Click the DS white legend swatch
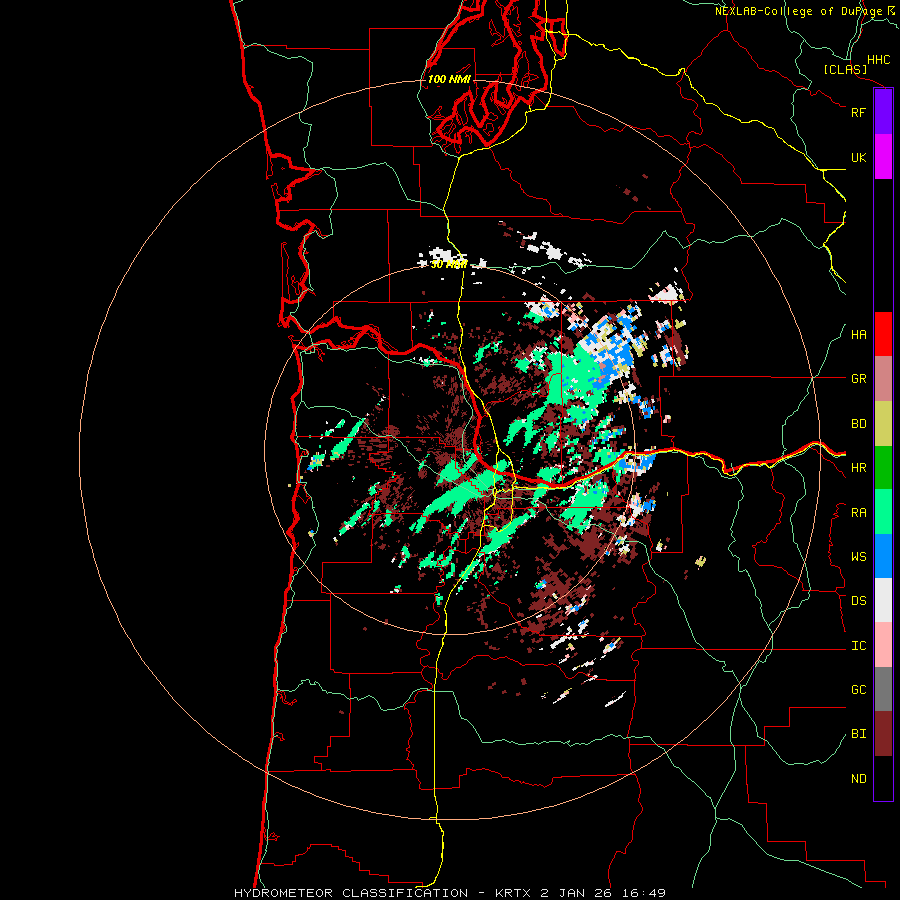 883,600
